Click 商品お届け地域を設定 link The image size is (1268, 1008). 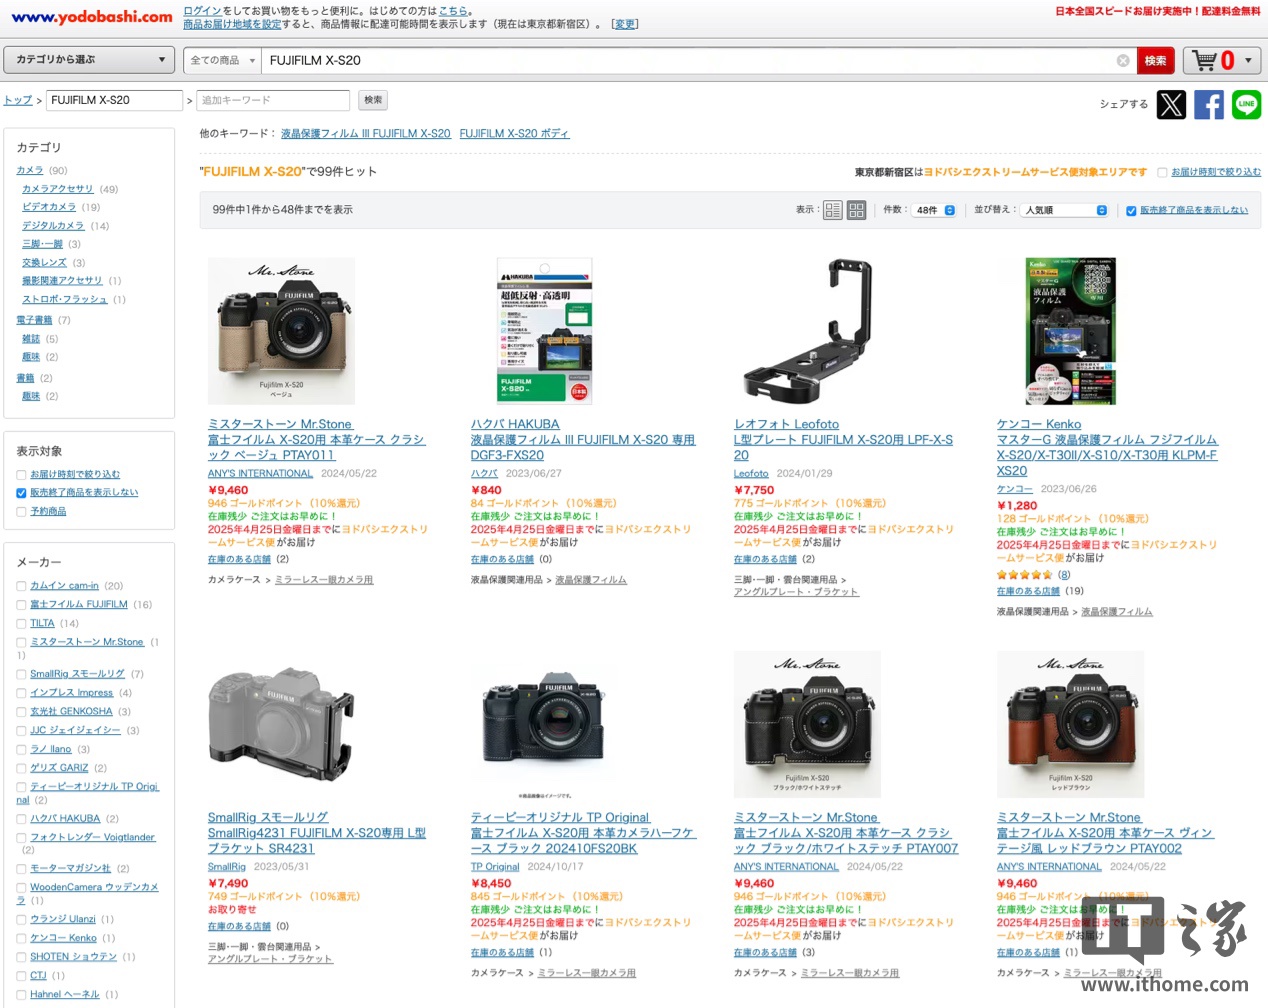click(x=232, y=24)
